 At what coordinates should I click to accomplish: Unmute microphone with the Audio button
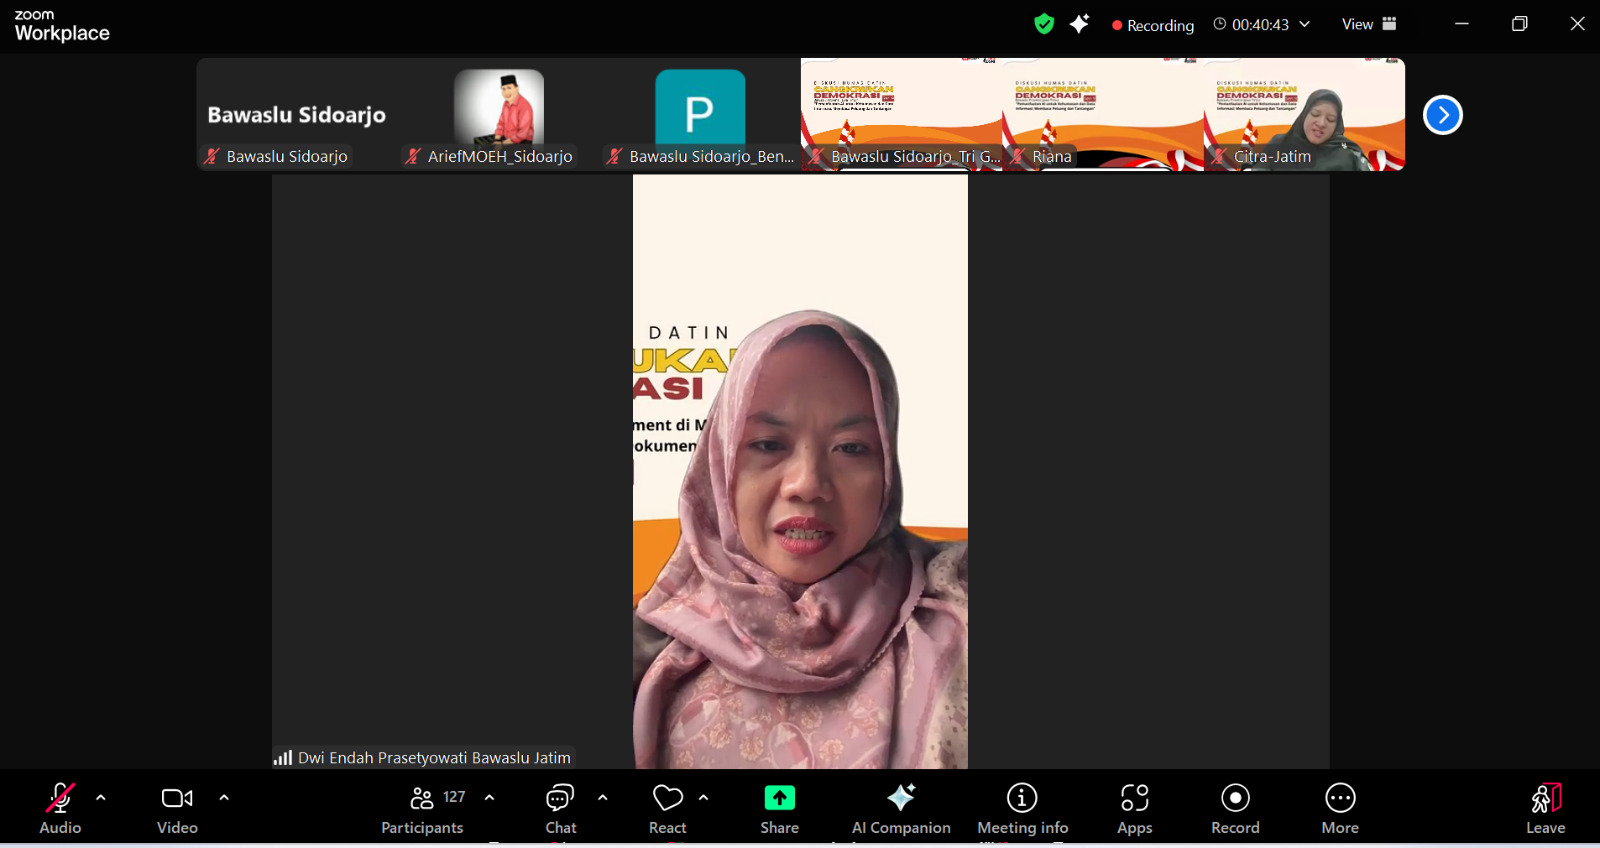[x=60, y=809]
